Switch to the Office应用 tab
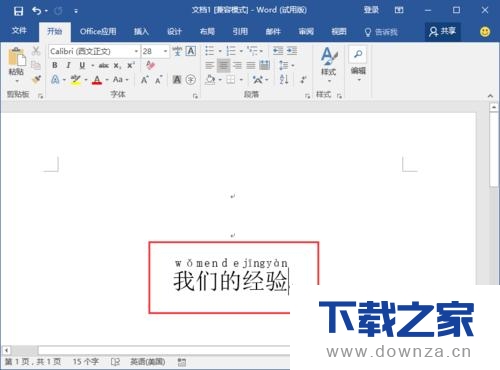This screenshot has width=500, height=370. tap(98, 32)
